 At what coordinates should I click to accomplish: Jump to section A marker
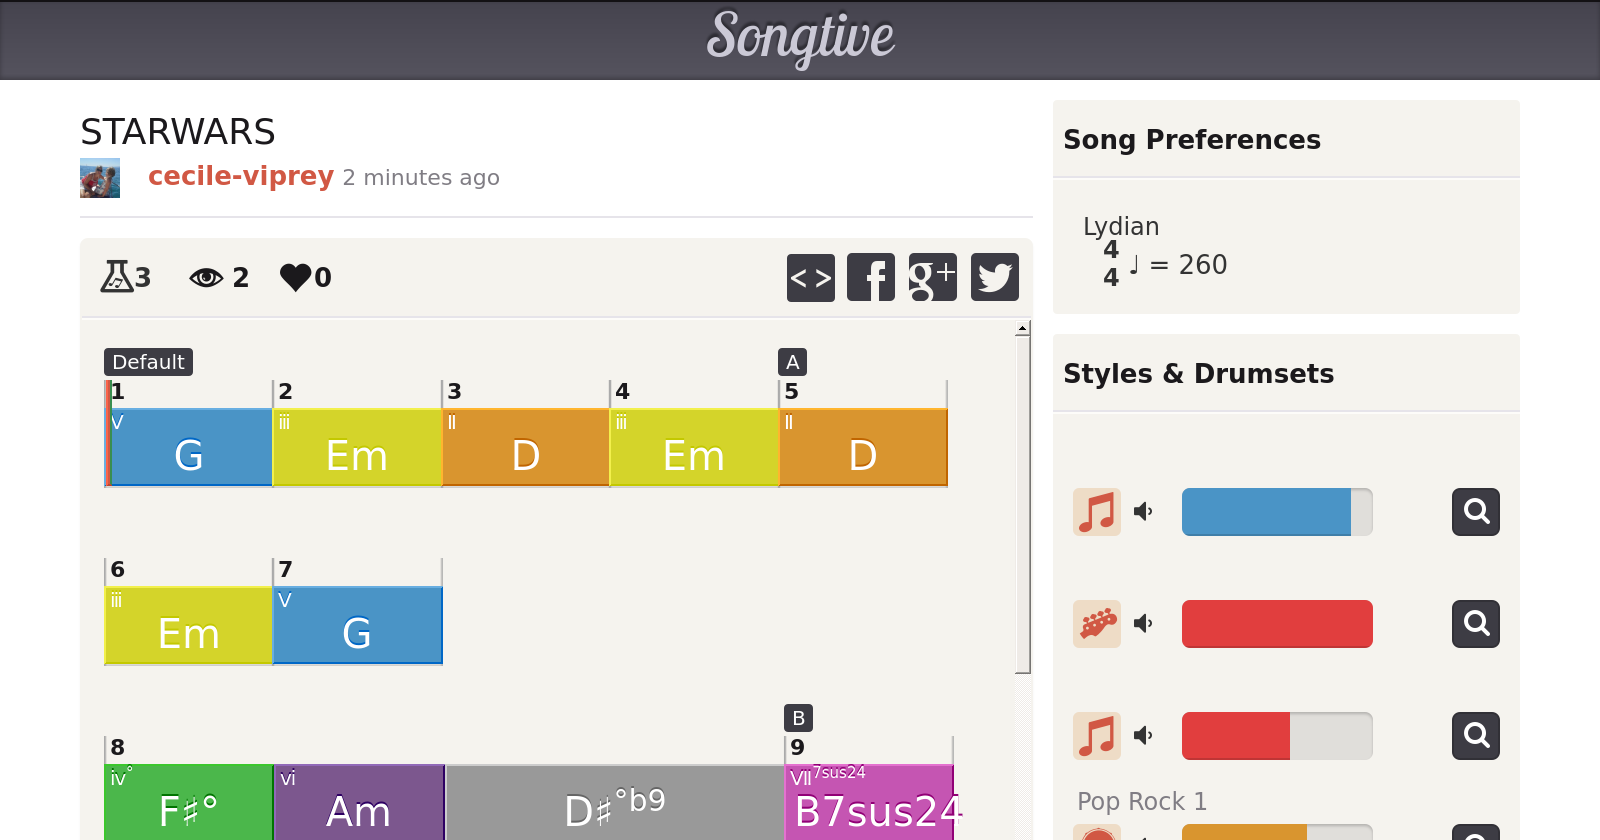792,362
